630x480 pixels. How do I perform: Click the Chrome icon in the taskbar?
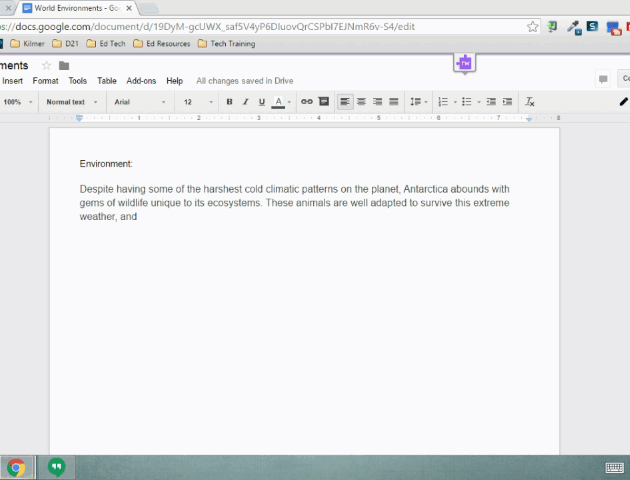16,467
